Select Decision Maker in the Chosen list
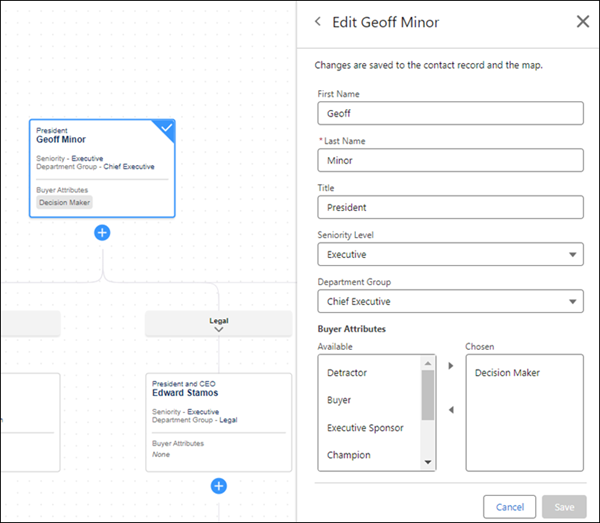The image size is (600, 523). (x=507, y=373)
